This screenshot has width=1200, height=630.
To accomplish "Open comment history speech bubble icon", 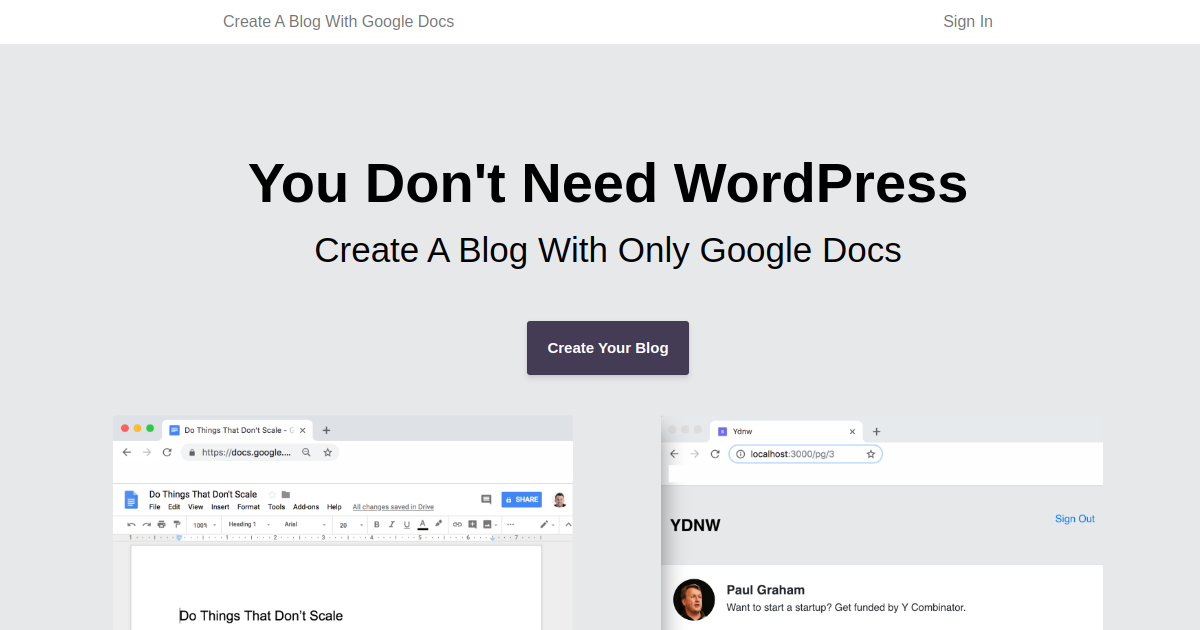I will (486, 499).
